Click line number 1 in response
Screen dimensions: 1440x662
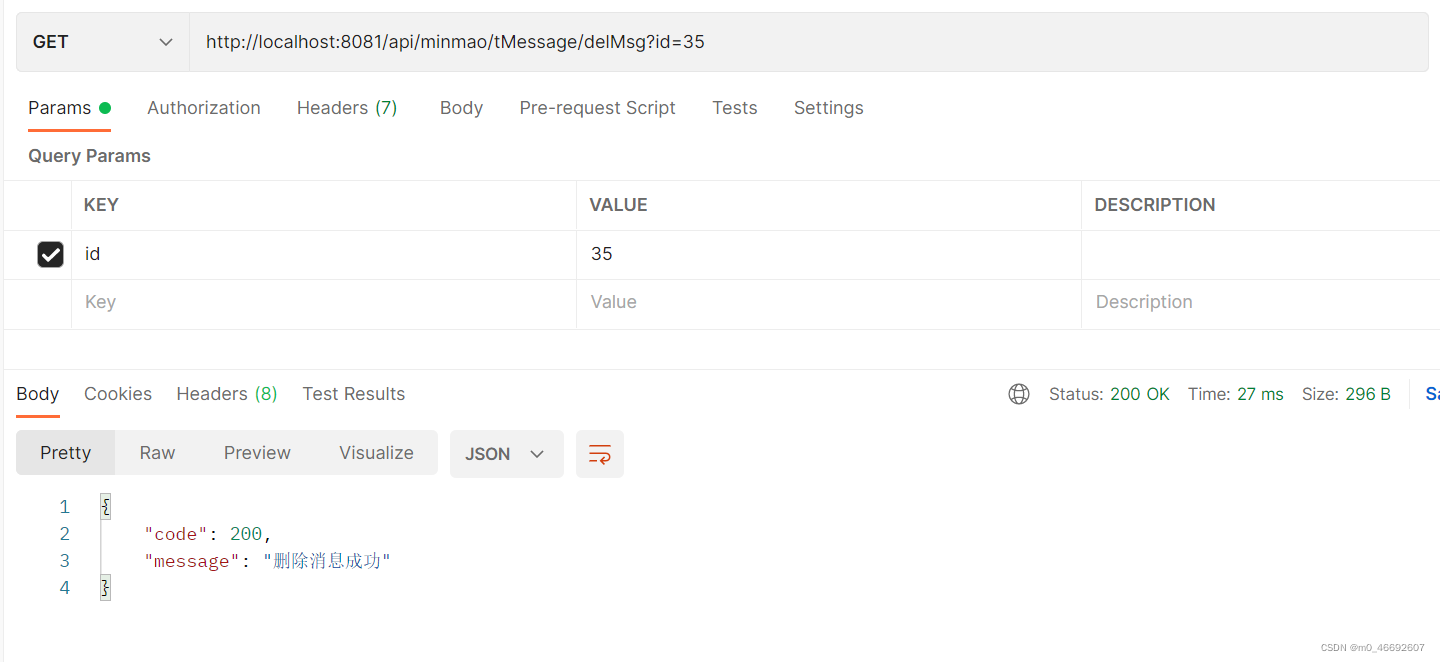65,507
